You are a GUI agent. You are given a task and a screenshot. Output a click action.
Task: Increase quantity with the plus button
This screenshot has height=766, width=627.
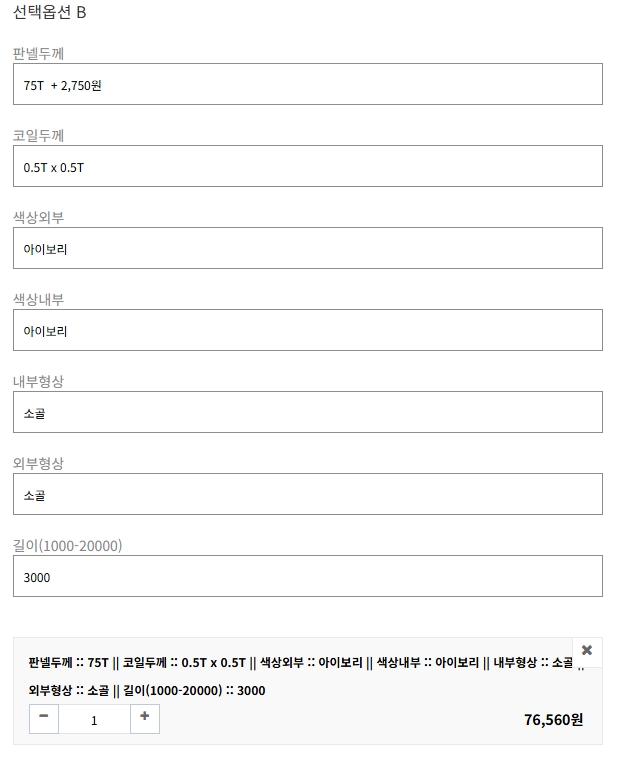click(145, 718)
